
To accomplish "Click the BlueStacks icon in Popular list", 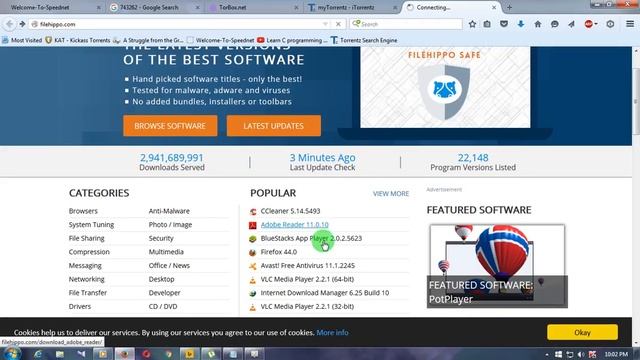I will tap(253, 239).
